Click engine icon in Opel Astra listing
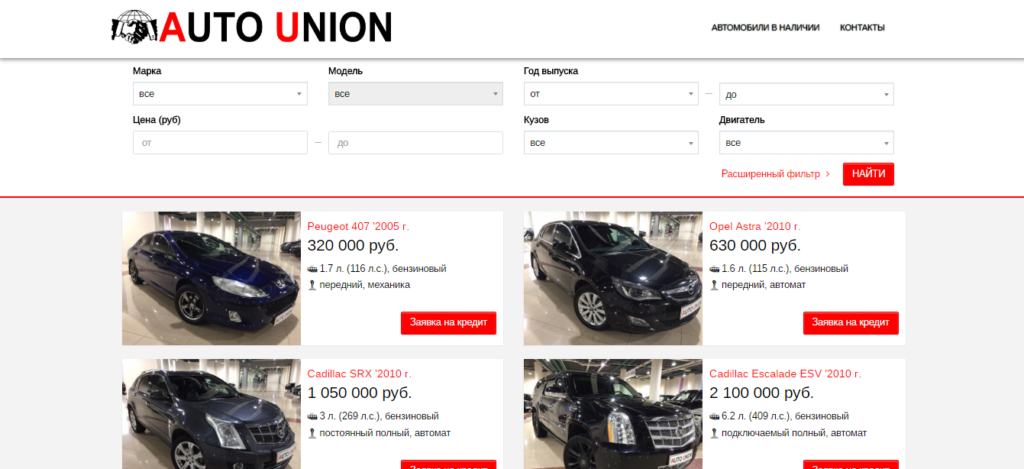 click(x=714, y=268)
